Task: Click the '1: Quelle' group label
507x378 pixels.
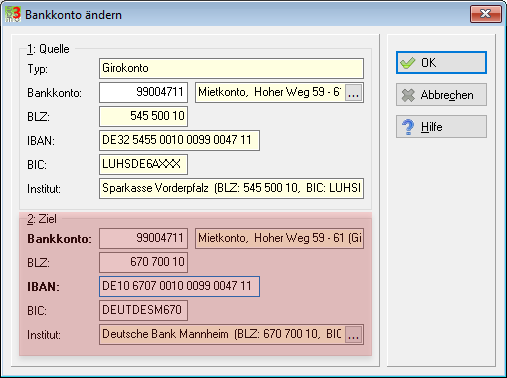Action: pos(48,49)
